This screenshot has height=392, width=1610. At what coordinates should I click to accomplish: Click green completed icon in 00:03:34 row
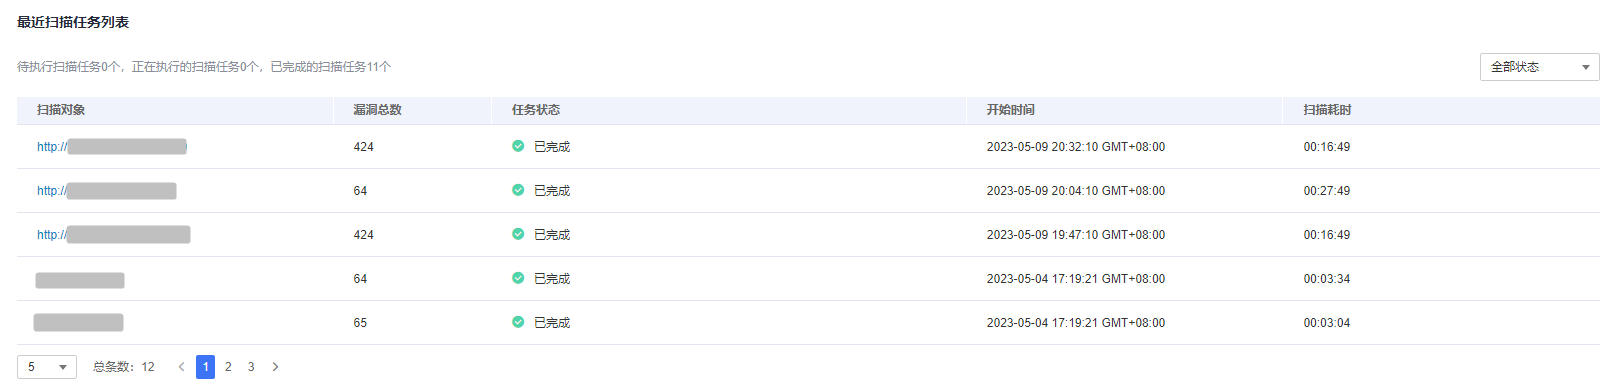[518, 278]
